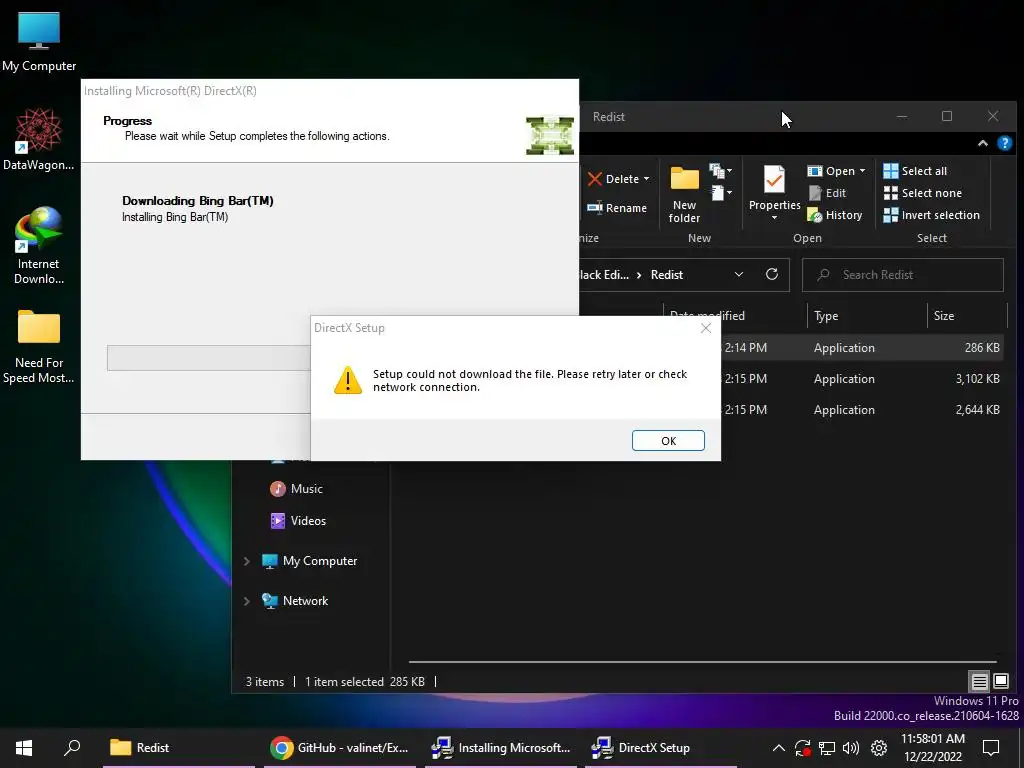Show hidden tray icons chevron
This screenshot has width=1024, height=768.
click(x=778, y=748)
